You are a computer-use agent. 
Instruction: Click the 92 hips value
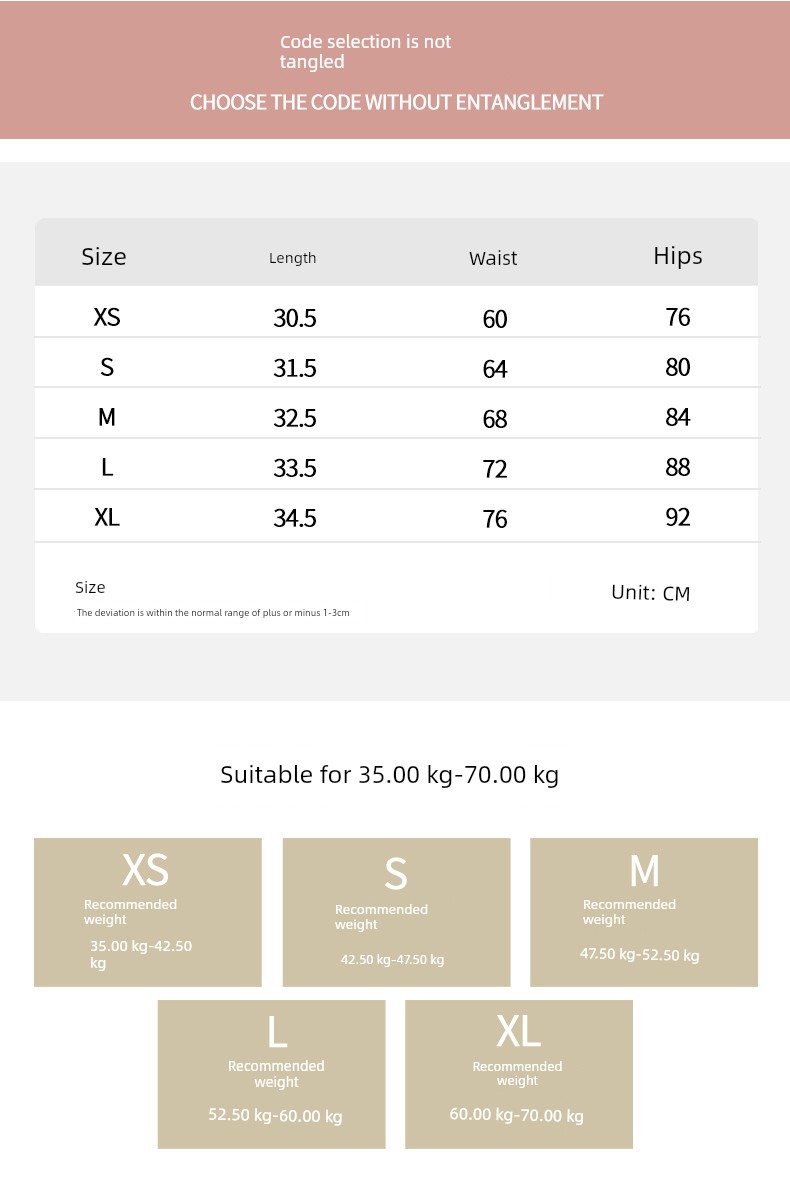(x=678, y=518)
